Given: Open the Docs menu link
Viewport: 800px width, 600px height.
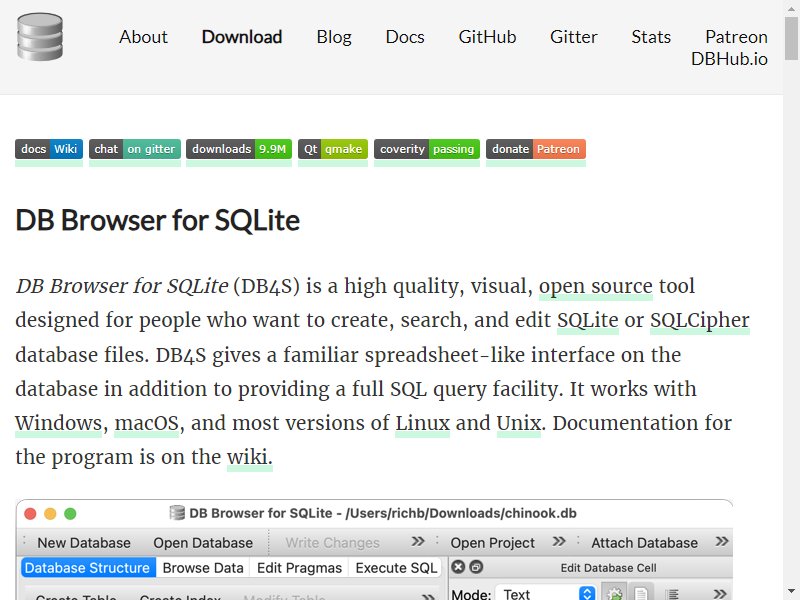Looking at the screenshot, I should pos(405,37).
